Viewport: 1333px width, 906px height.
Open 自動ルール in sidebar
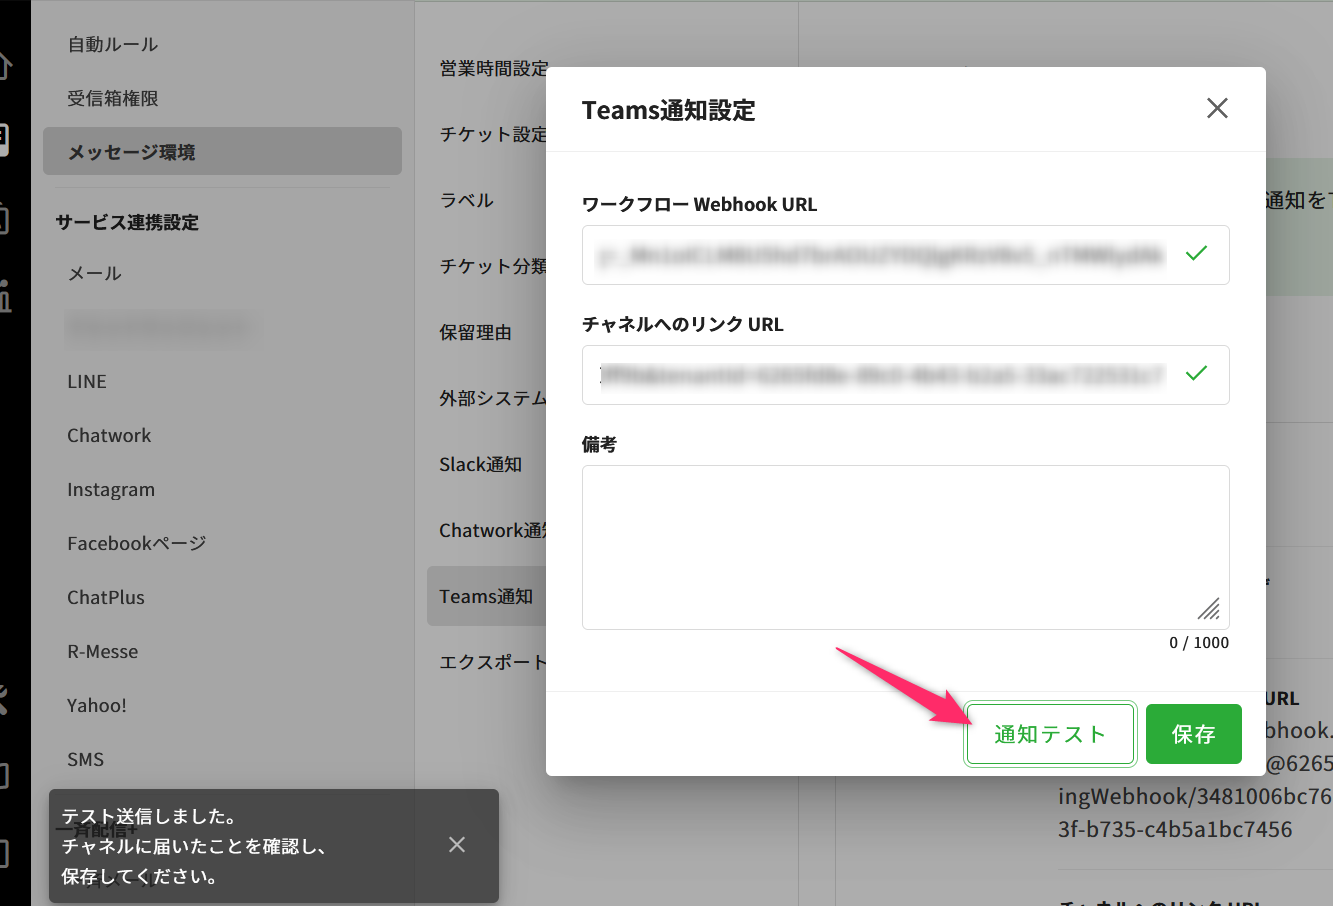click(113, 44)
